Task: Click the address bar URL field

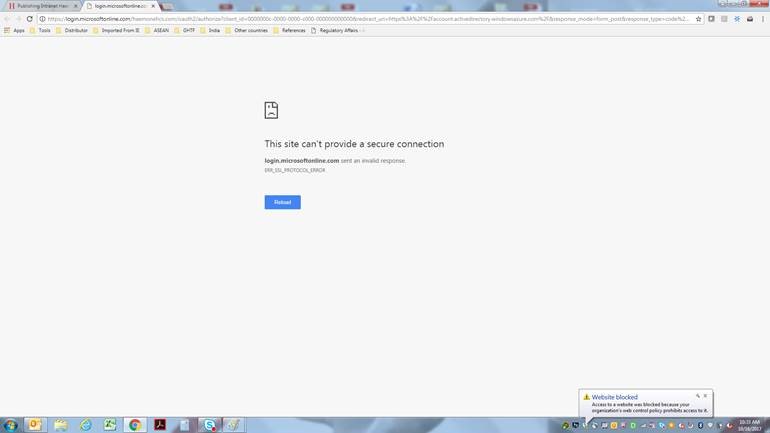Action: [368, 19]
